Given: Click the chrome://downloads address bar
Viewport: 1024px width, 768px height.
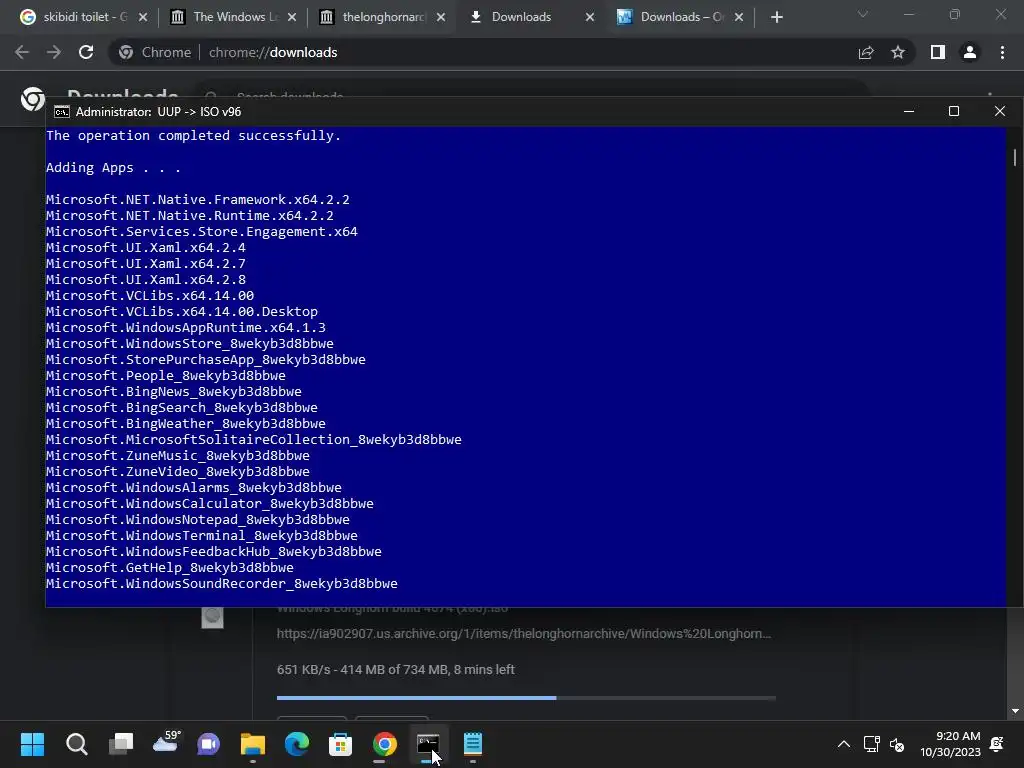Looking at the screenshot, I should click(x=483, y=52).
